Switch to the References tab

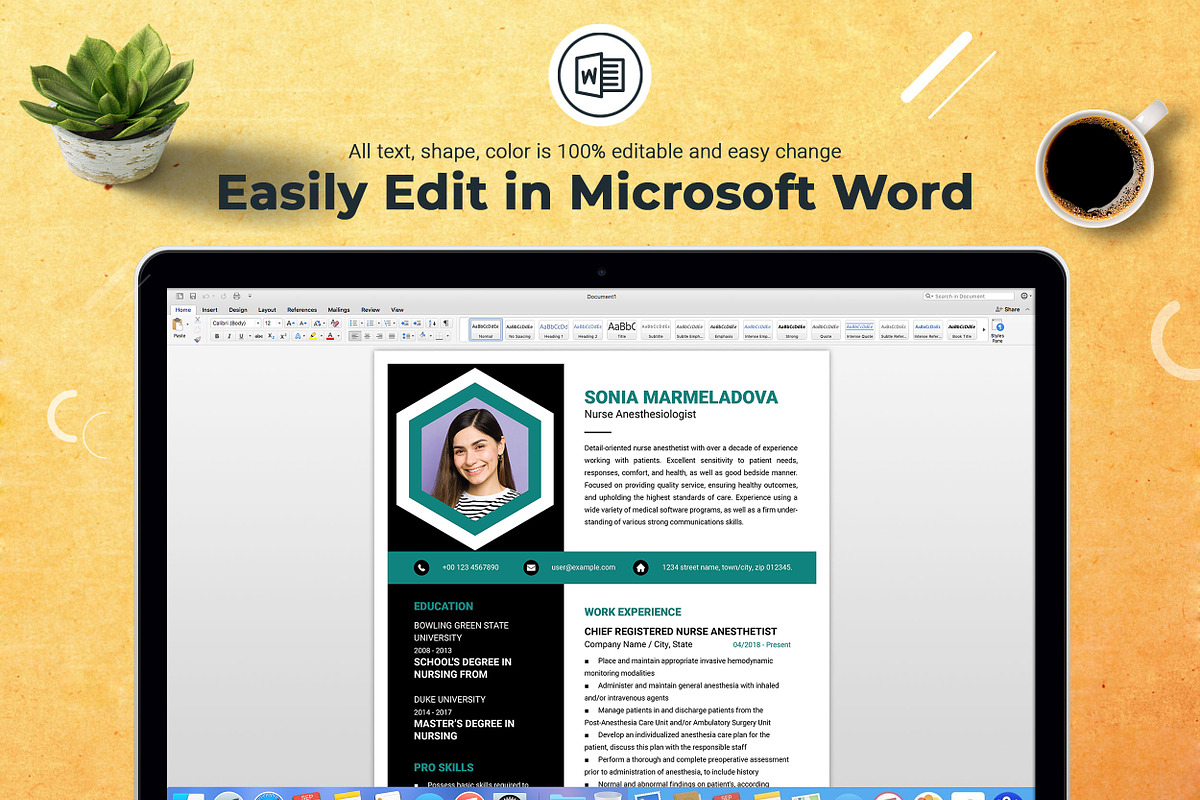click(302, 310)
